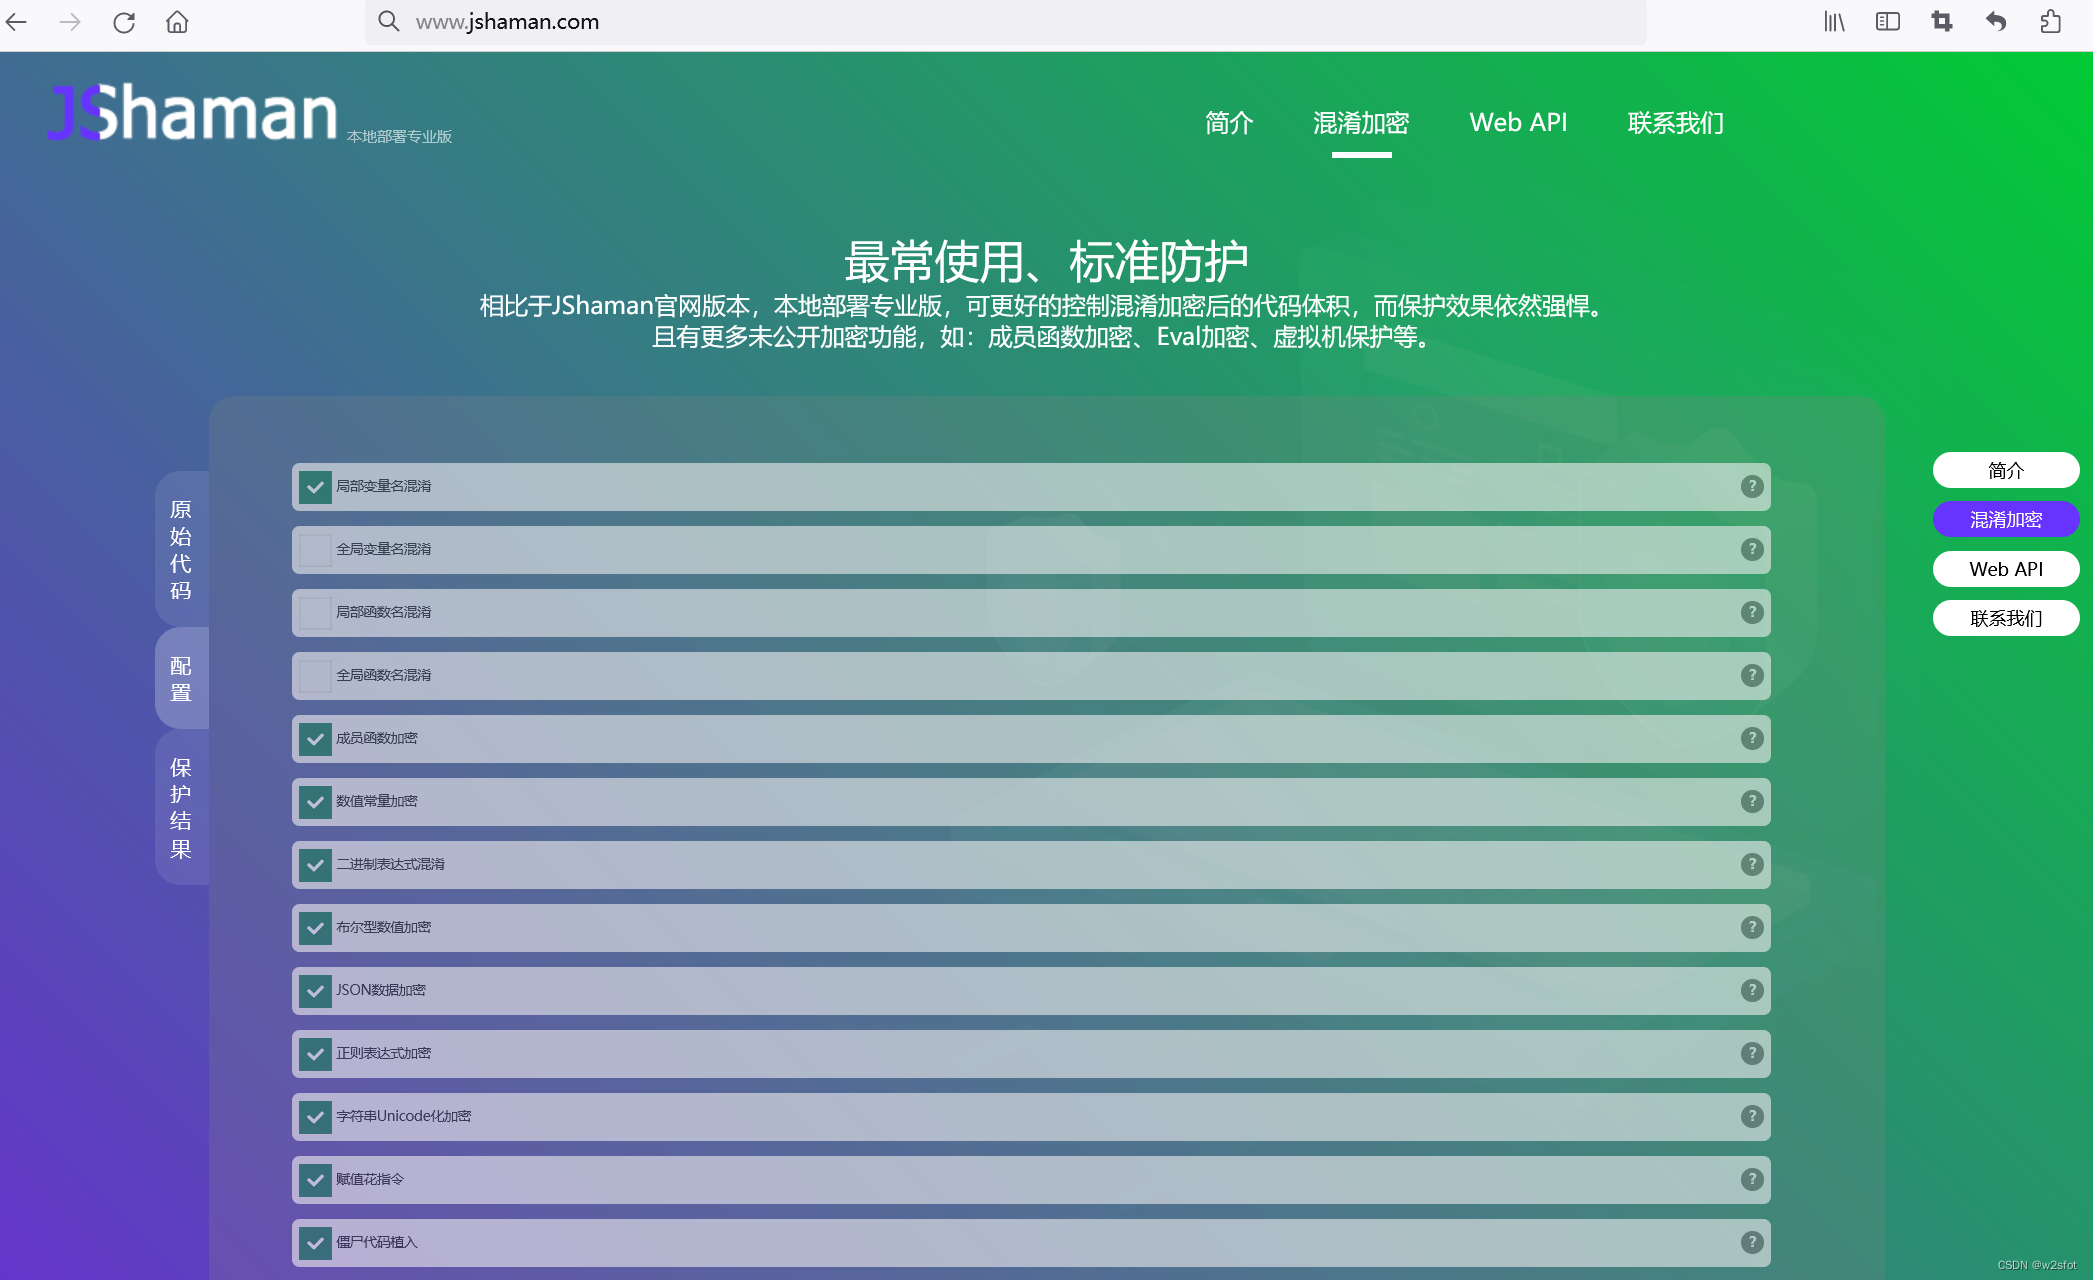Click help icon for 局部变量名混淆
This screenshot has width=2093, height=1280.
point(1751,486)
